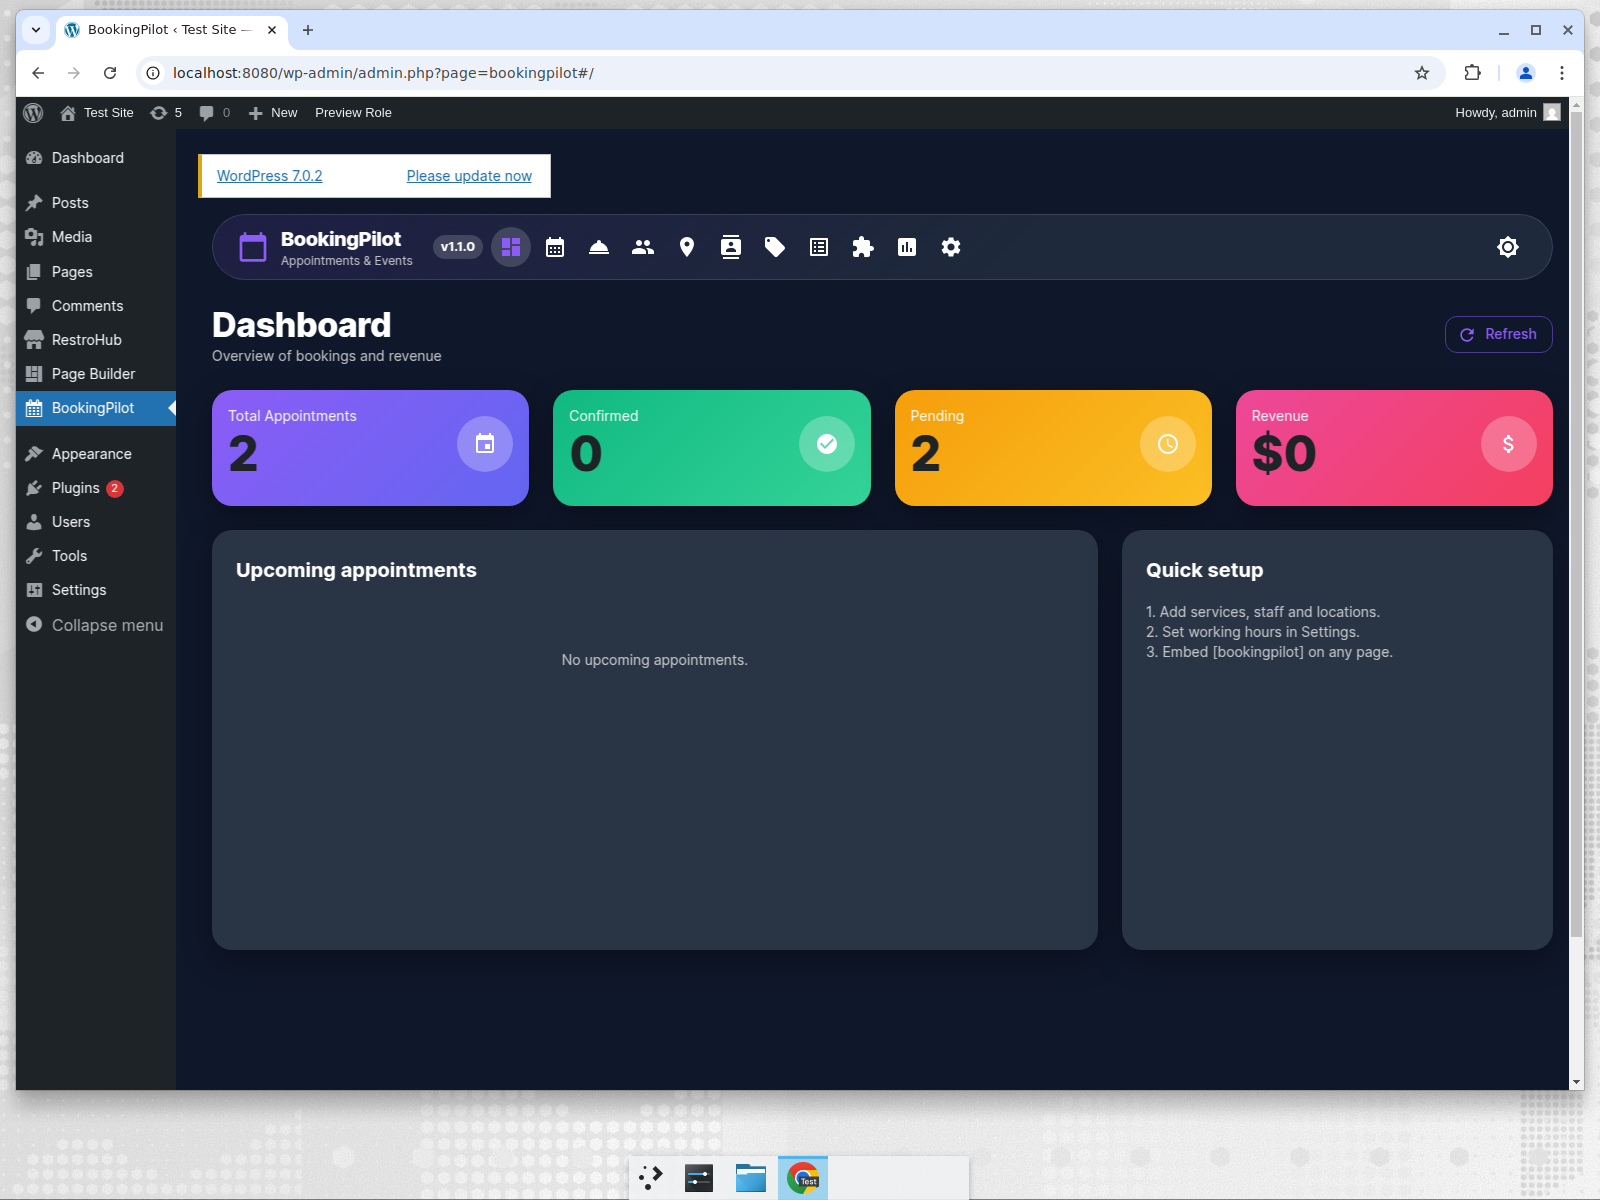Click the v1.1.0 version badge

click(x=458, y=247)
